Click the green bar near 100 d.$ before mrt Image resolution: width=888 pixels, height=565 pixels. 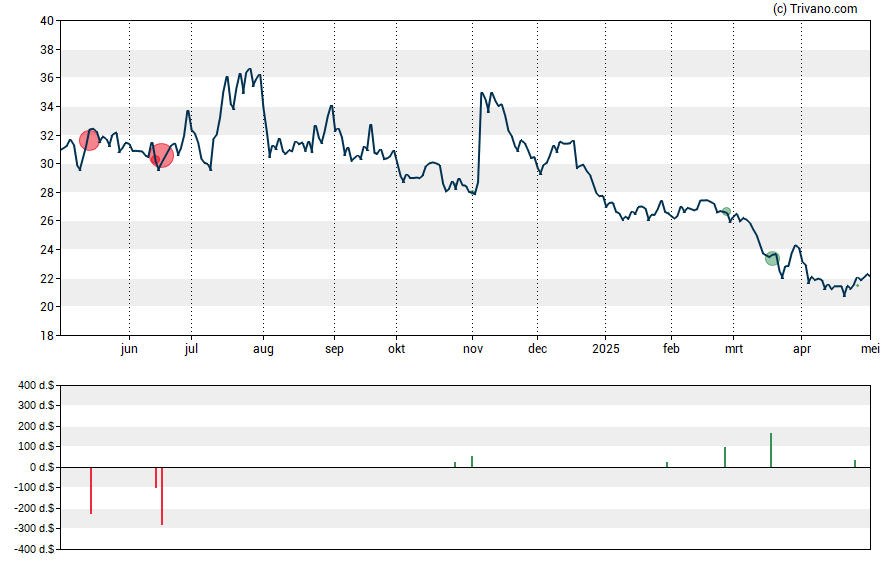pos(725,457)
